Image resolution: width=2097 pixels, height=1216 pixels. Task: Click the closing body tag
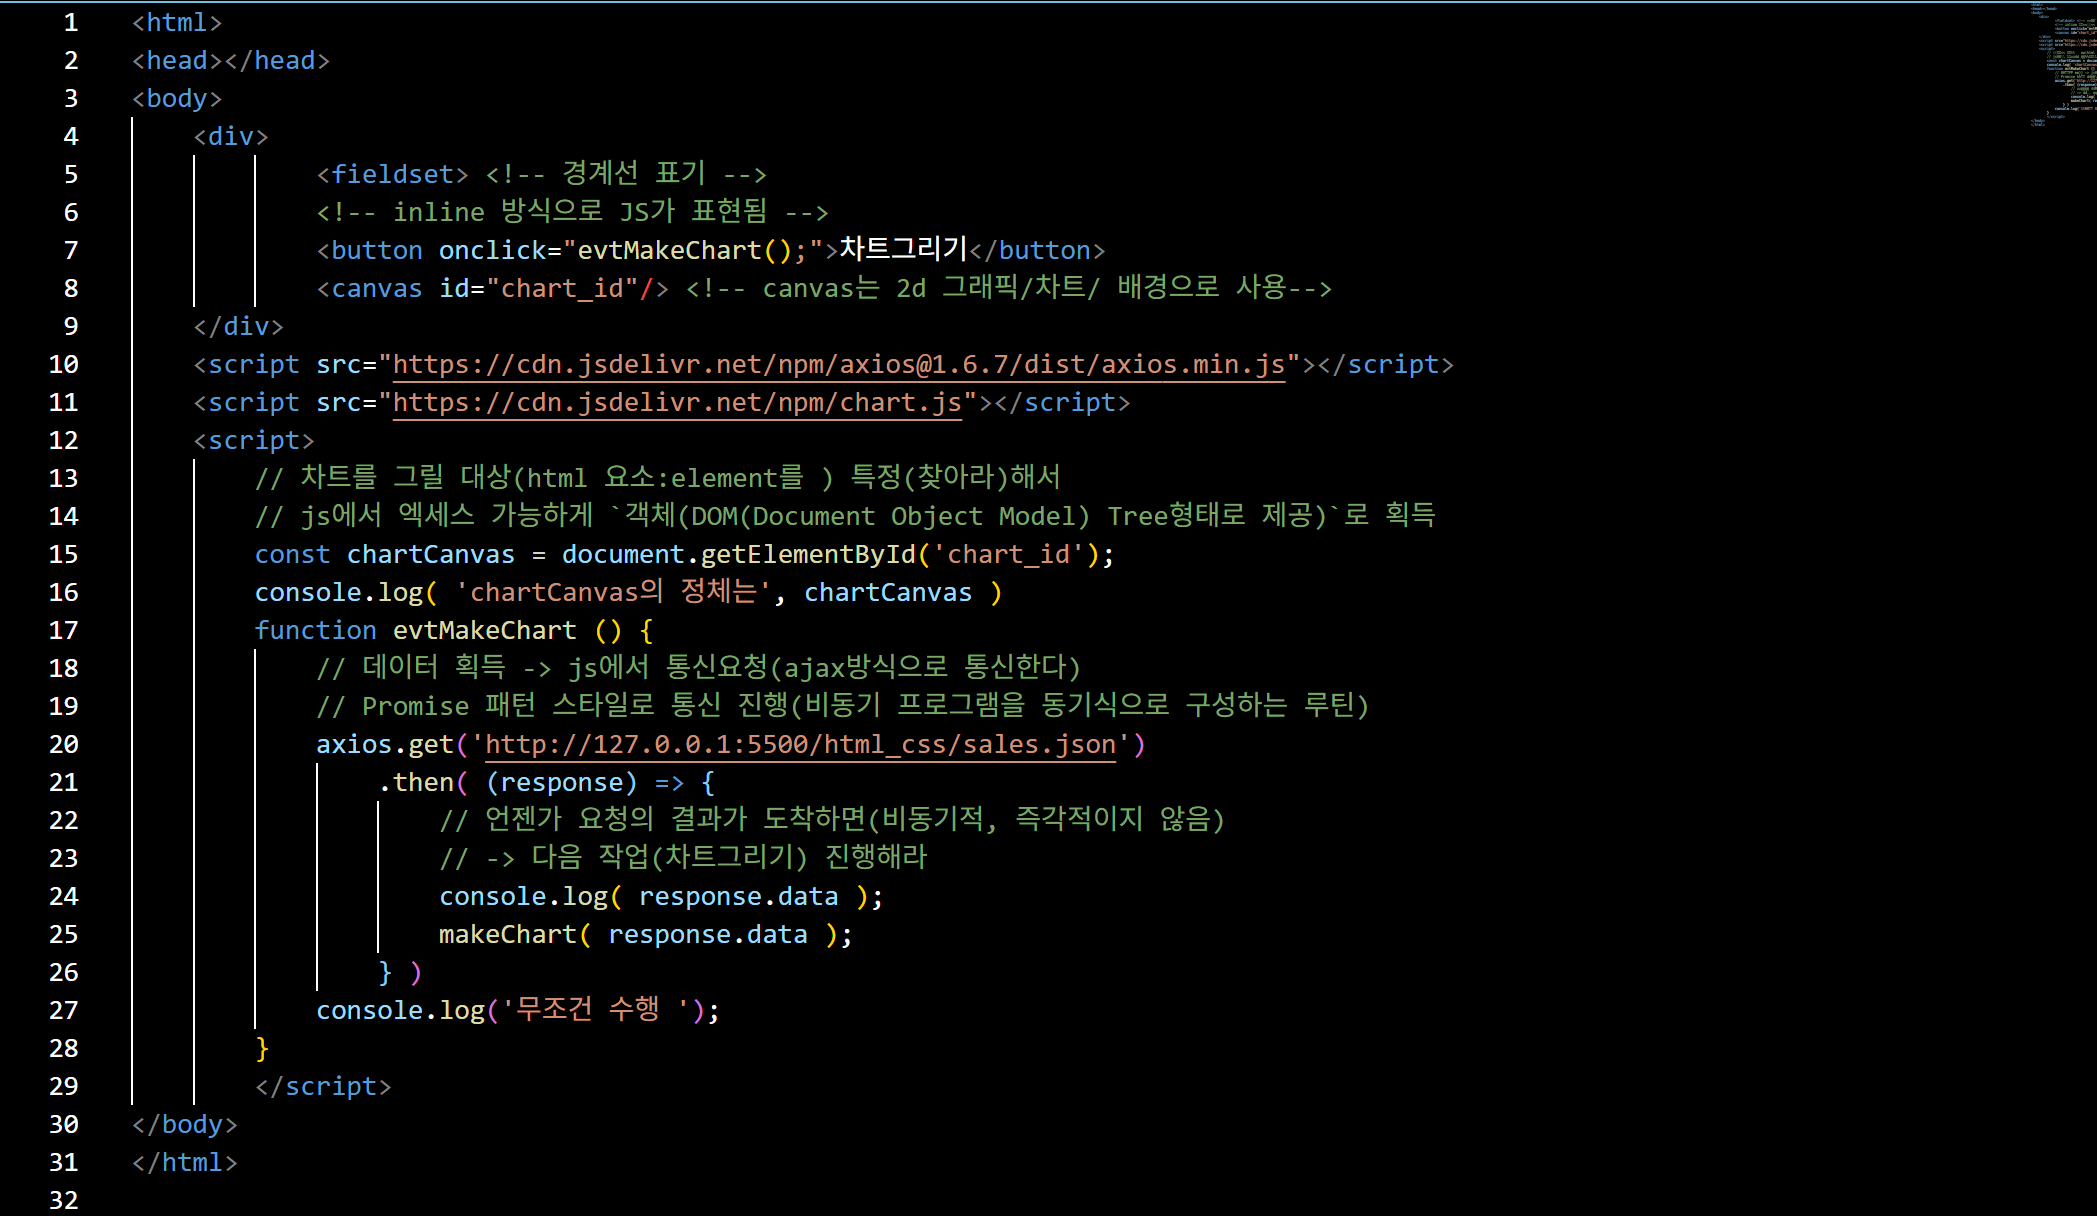[185, 1125]
